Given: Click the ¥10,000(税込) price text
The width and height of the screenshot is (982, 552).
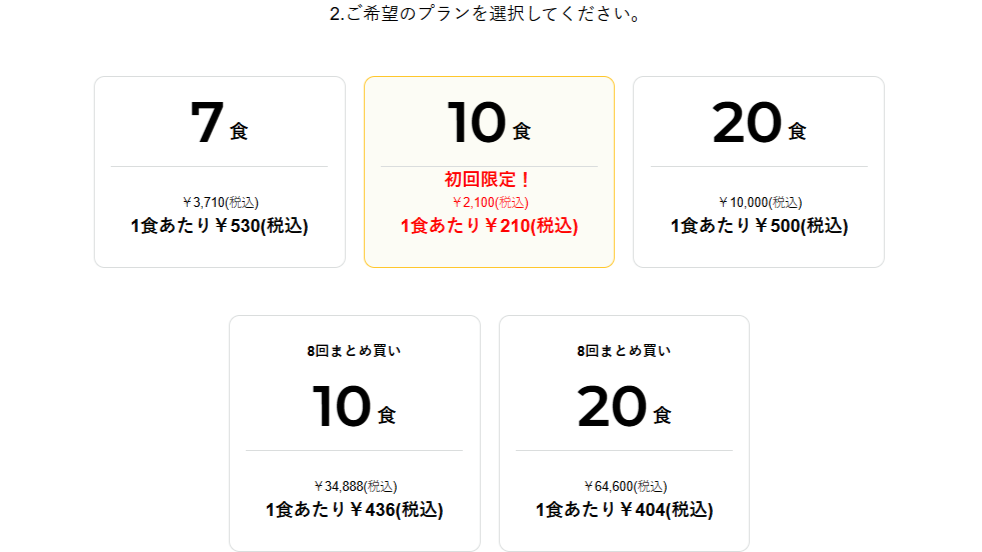Looking at the screenshot, I should (759, 203).
